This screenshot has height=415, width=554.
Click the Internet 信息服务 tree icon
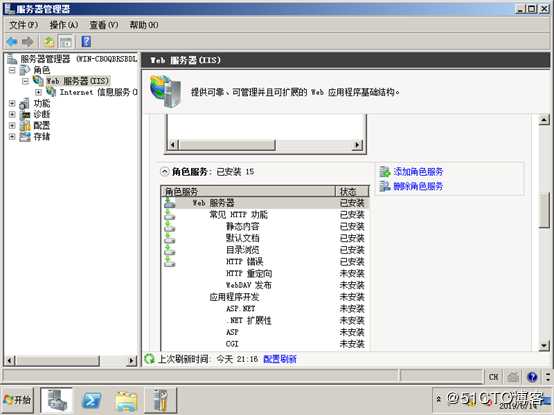click(x=51, y=92)
